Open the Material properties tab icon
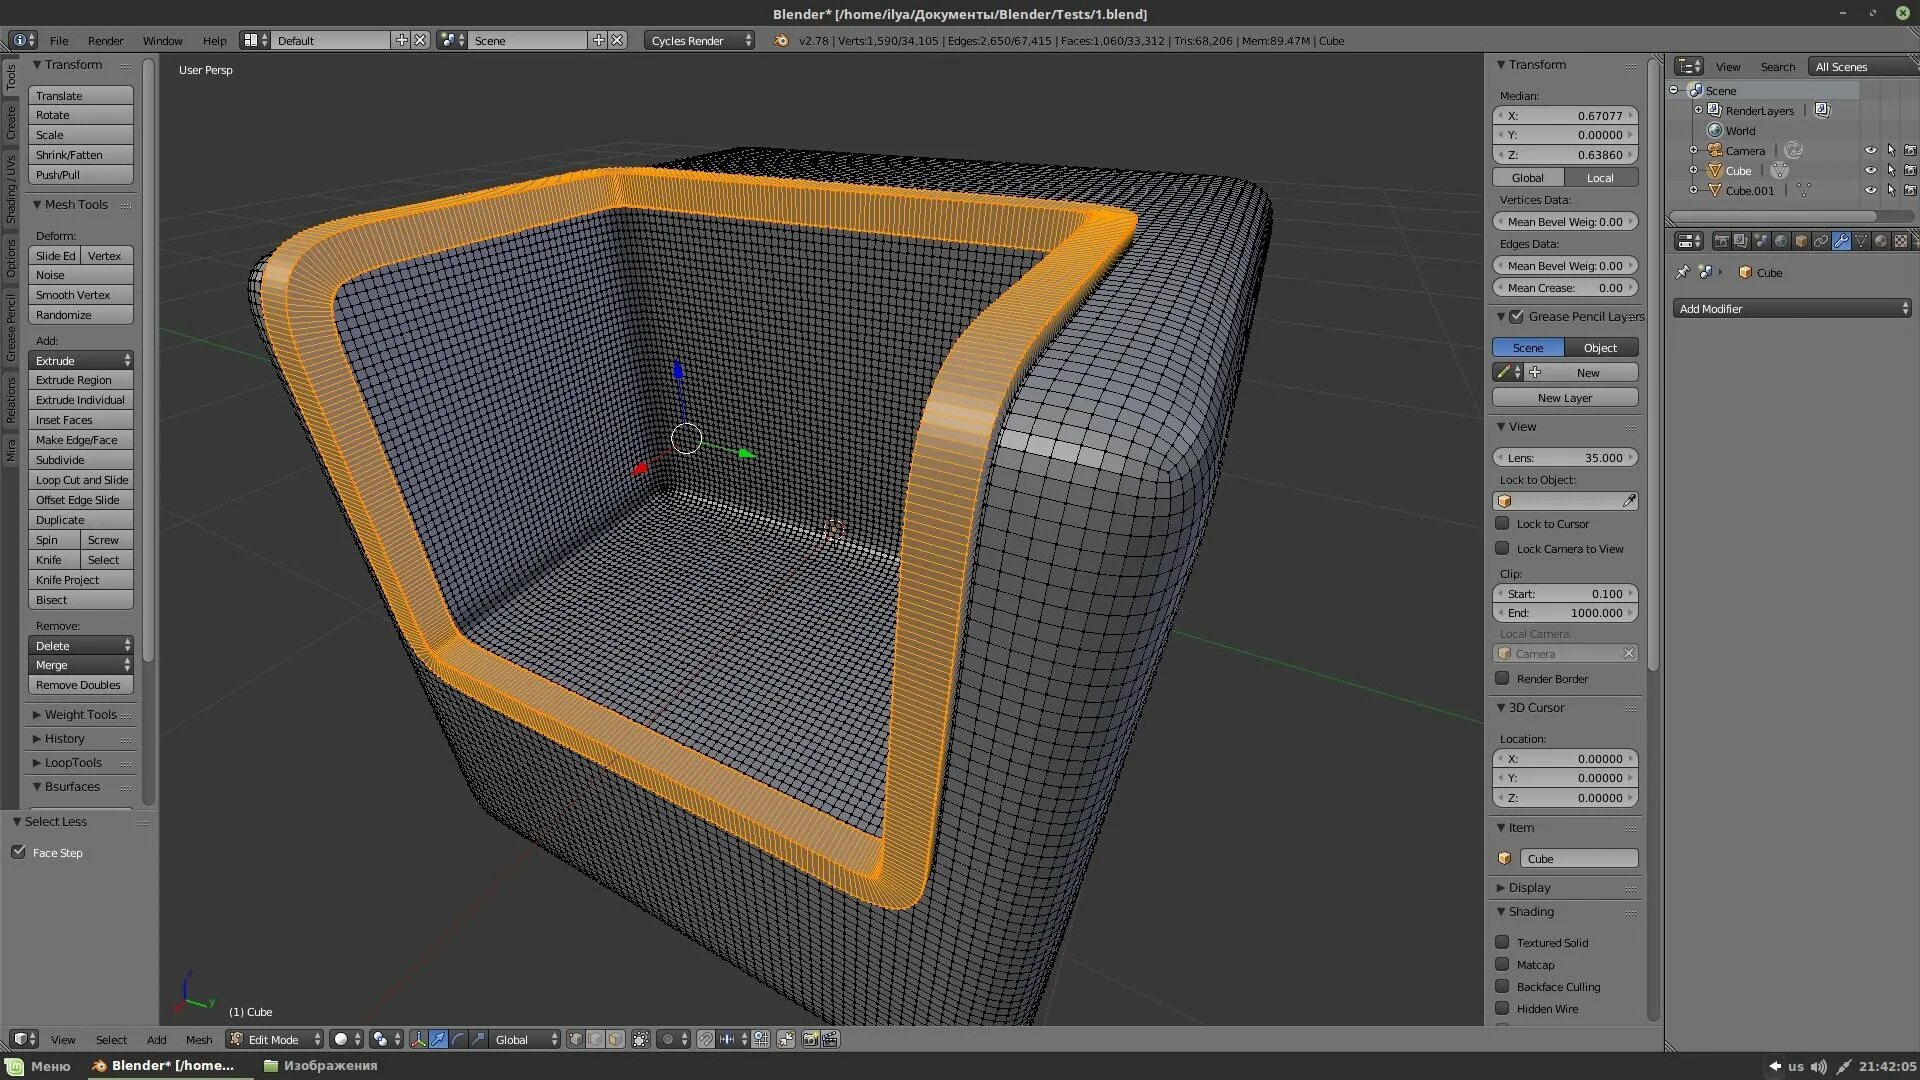The height and width of the screenshot is (1080, 1920). coord(1881,241)
